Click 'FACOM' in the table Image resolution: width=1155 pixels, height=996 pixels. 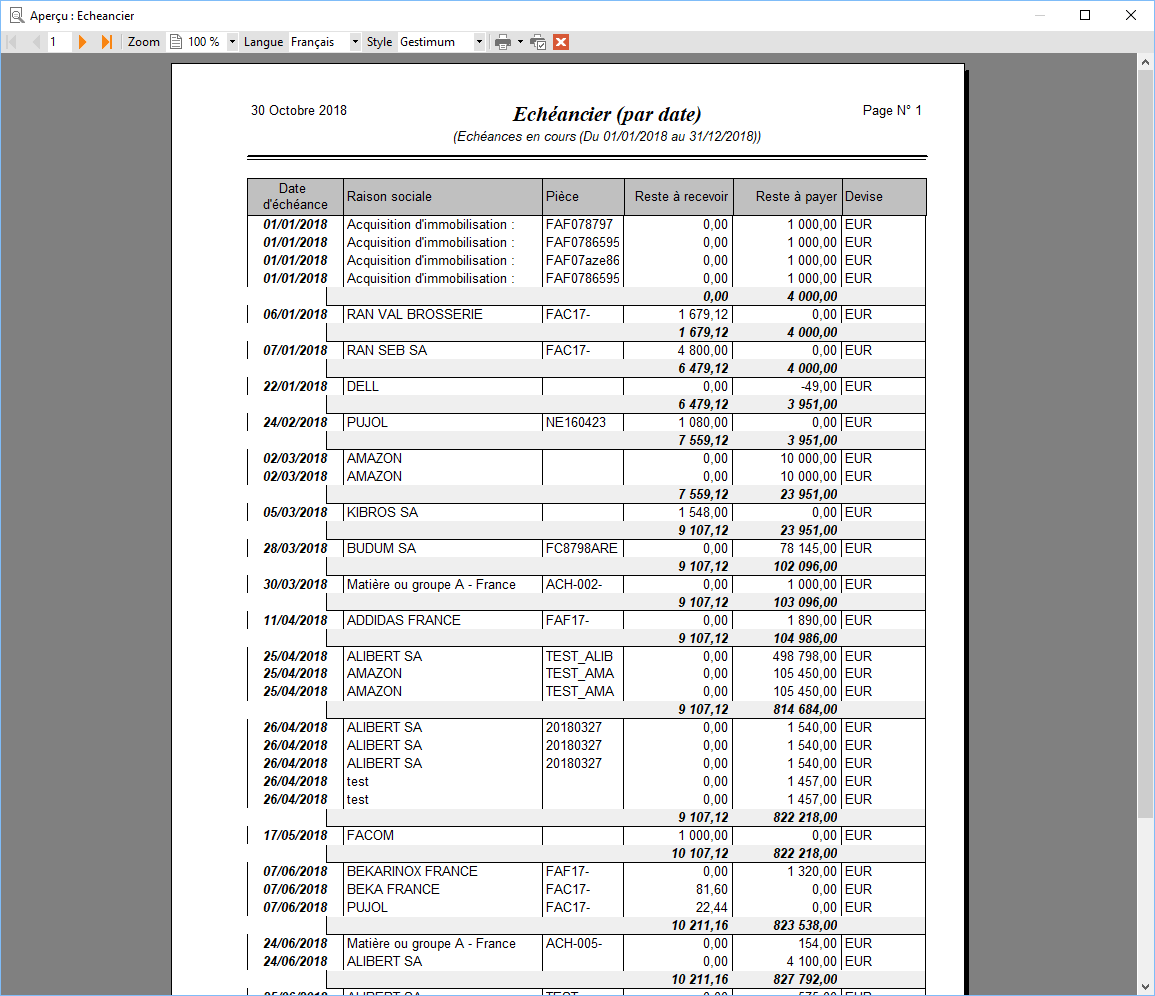(370, 836)
